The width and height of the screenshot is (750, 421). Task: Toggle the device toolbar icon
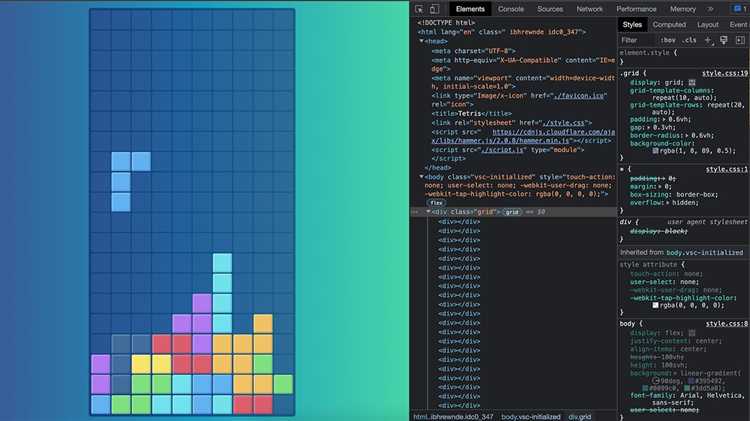[x=434, y=9]
